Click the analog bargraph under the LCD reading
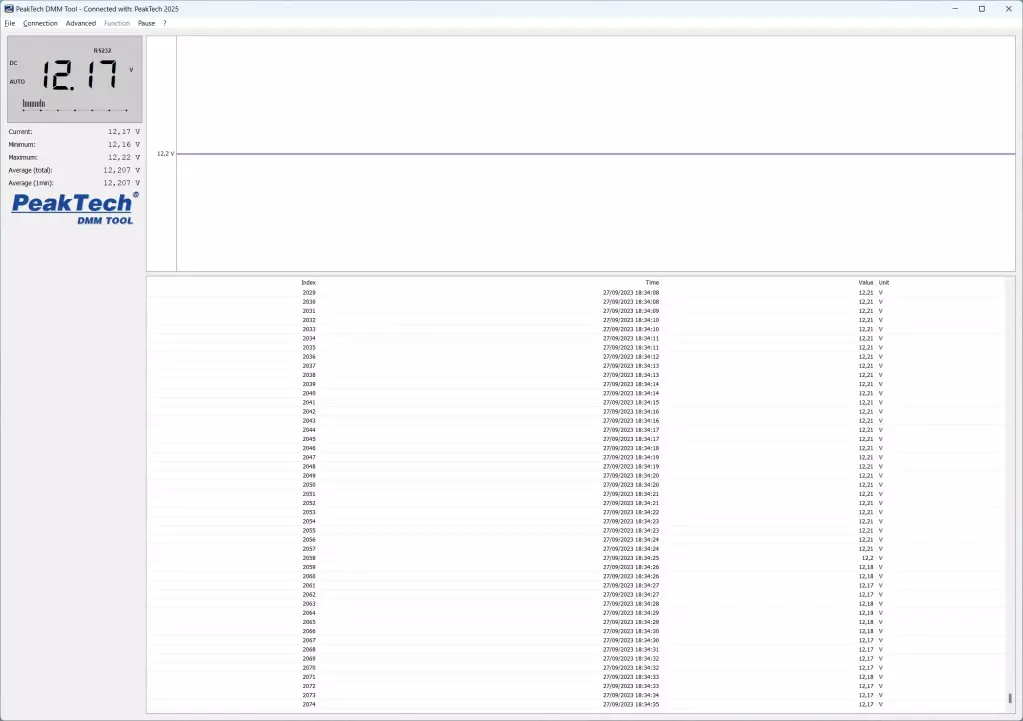Viewport: 1023px width, 721px height. pos(74,104)
